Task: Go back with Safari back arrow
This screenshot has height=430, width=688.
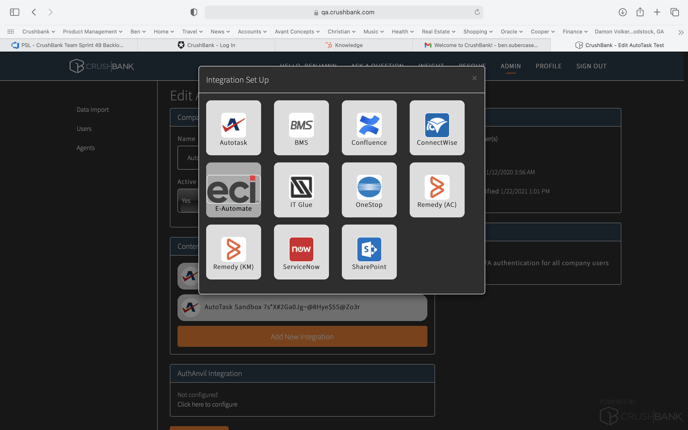Action: tap(34, 12)
